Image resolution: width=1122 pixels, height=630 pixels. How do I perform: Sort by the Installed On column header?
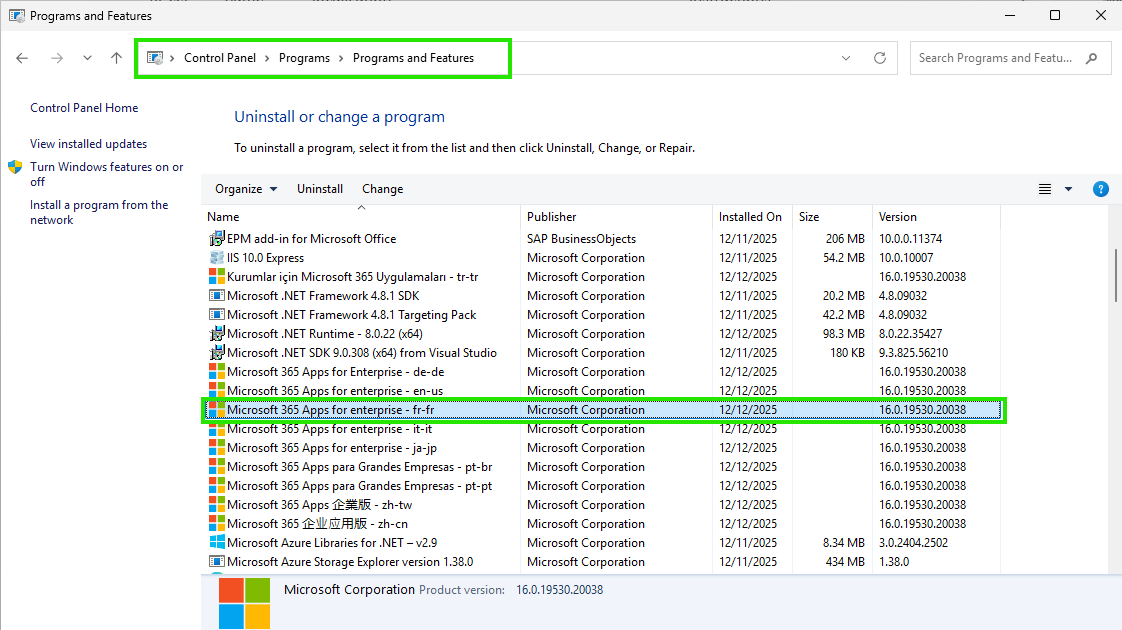(753, 216)
